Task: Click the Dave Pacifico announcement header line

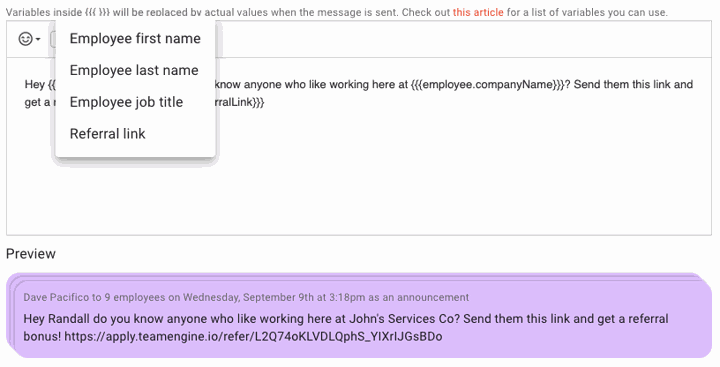Action: [246, 297]
